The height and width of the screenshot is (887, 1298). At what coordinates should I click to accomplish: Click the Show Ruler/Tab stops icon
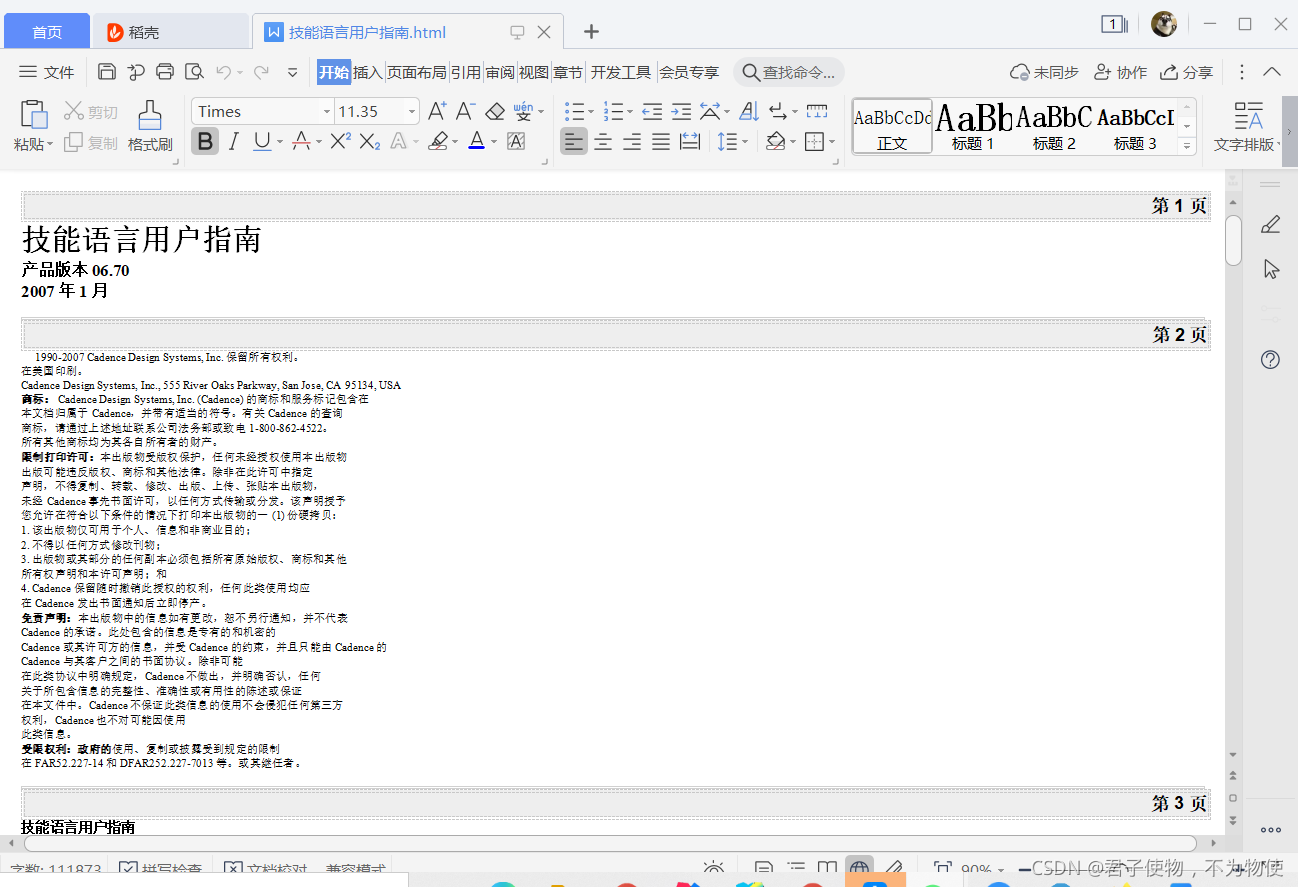[x=817, y=111]
